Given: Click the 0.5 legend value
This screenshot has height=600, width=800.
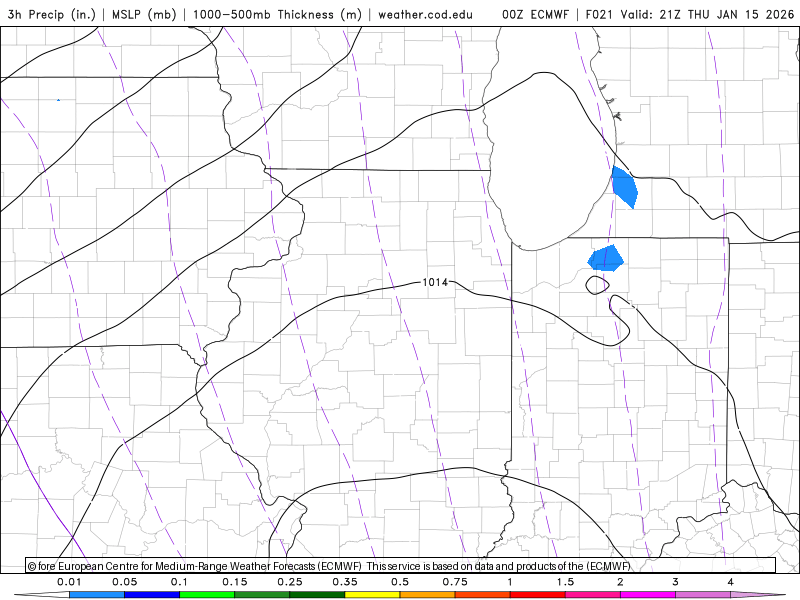Looking at the screenshot, I should pyautogui.click(x=400, y=582).
